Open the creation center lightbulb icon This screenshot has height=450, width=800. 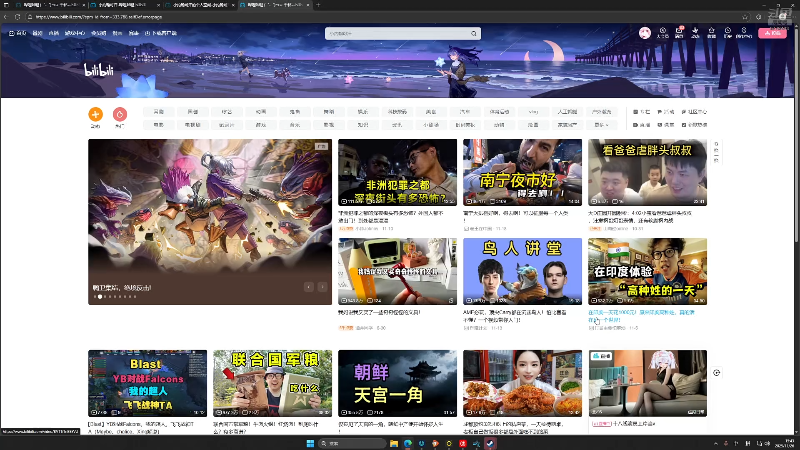point(744,32)
